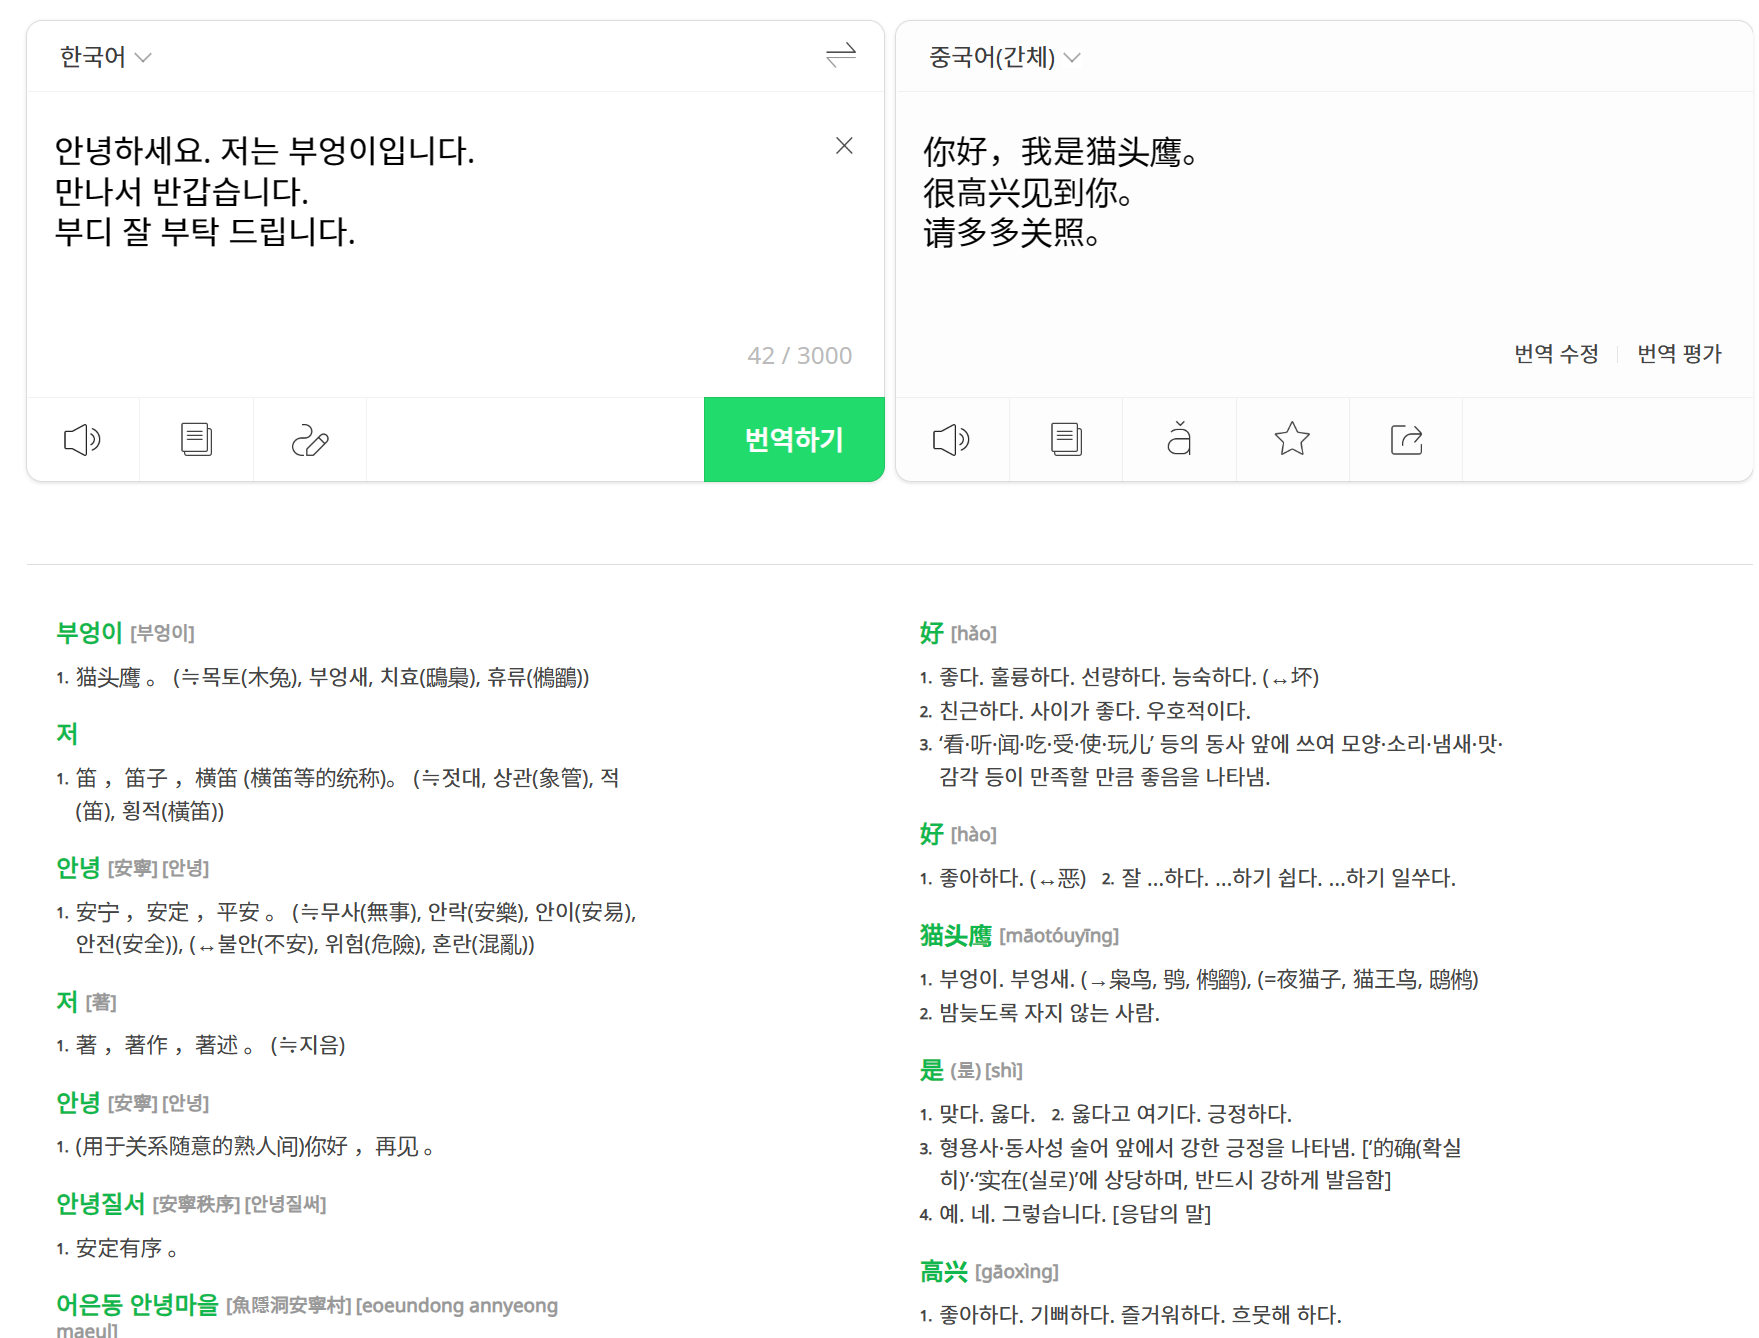Open handwriting input pen tool
Viewport: 1759px width, 1338px height.
pos(310,439)
